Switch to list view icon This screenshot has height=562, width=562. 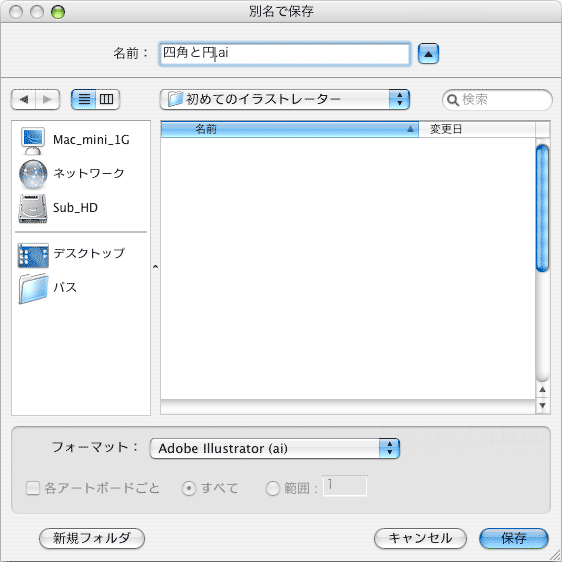tap(84, 99)
